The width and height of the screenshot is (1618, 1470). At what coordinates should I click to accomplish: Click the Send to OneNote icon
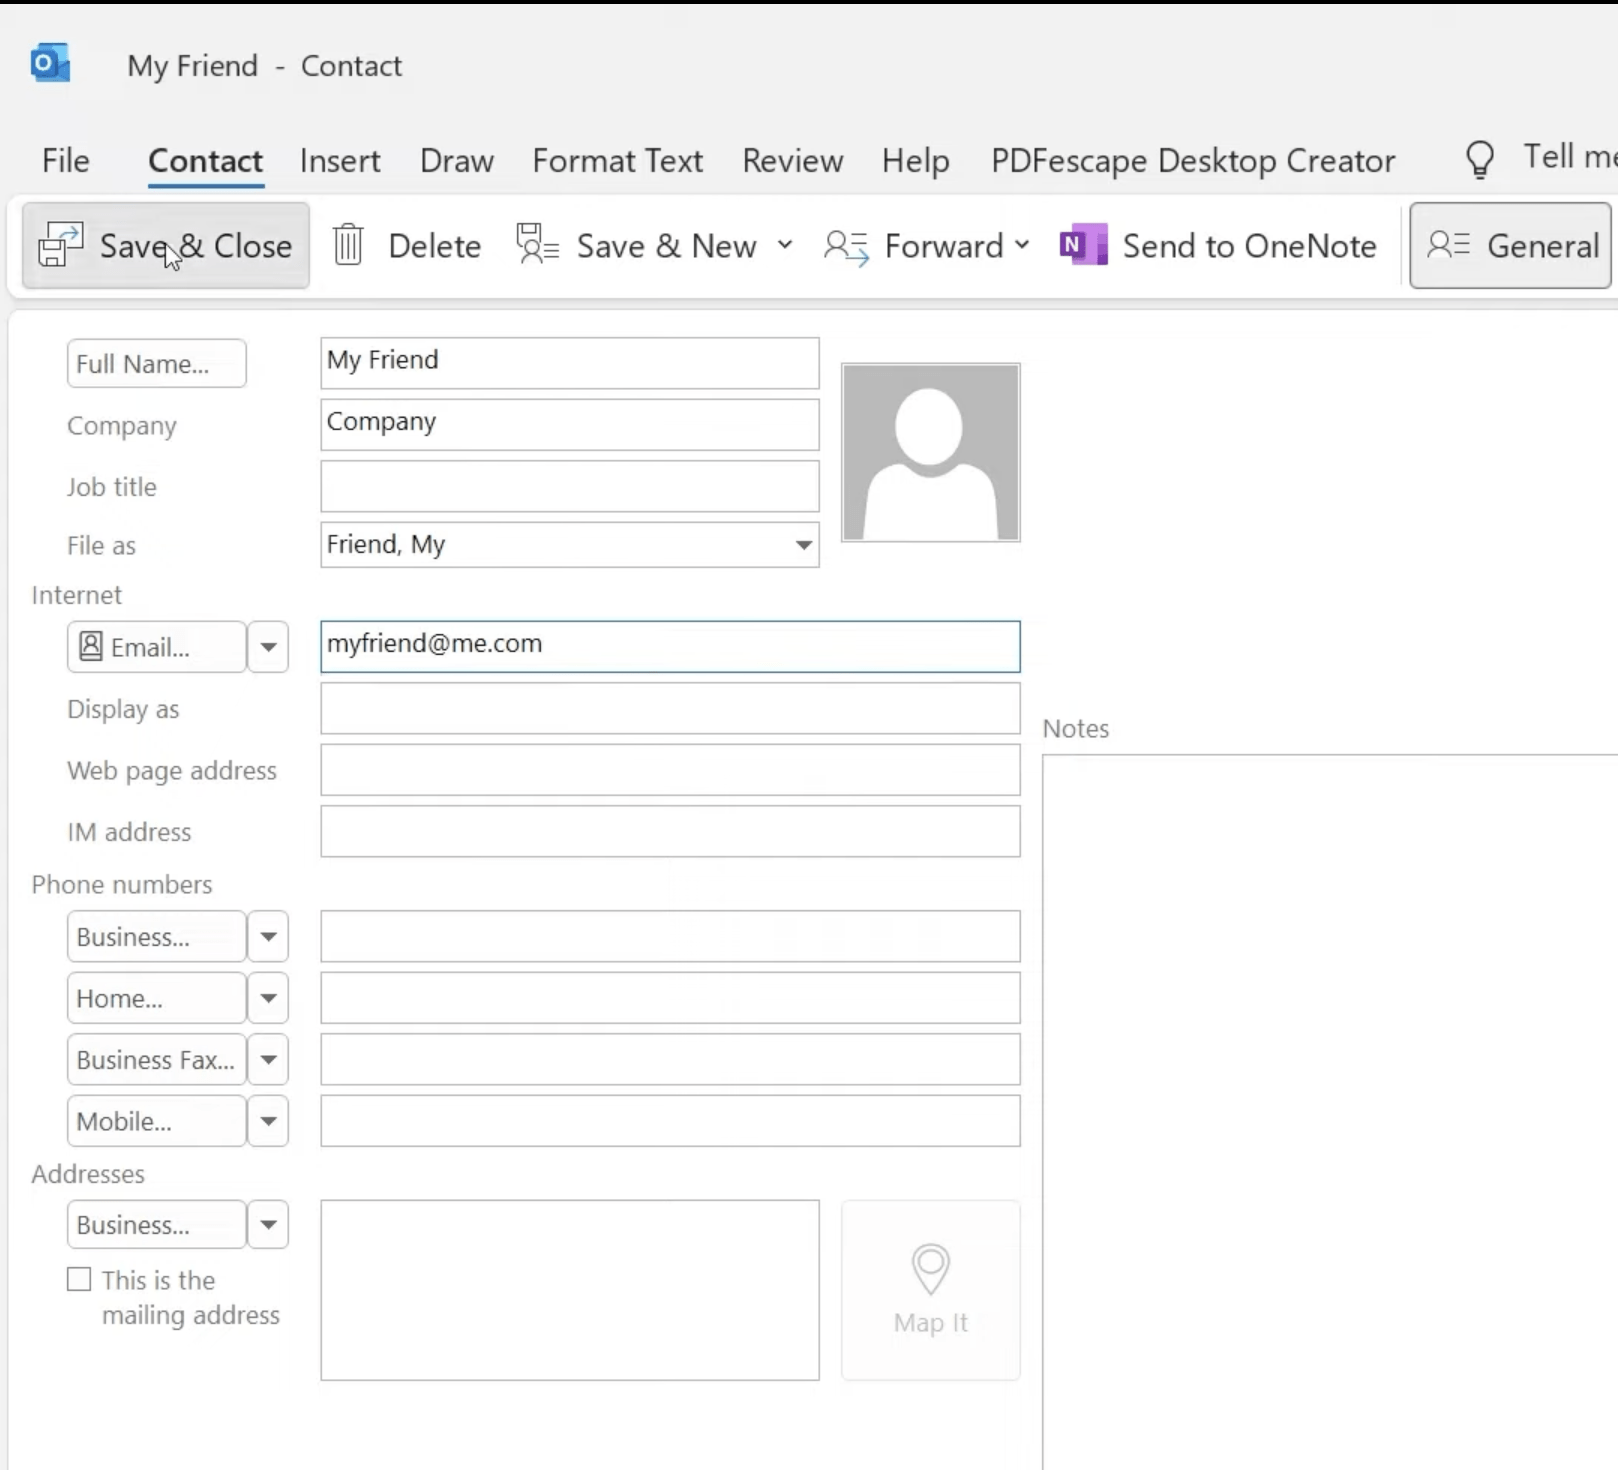1084,245
